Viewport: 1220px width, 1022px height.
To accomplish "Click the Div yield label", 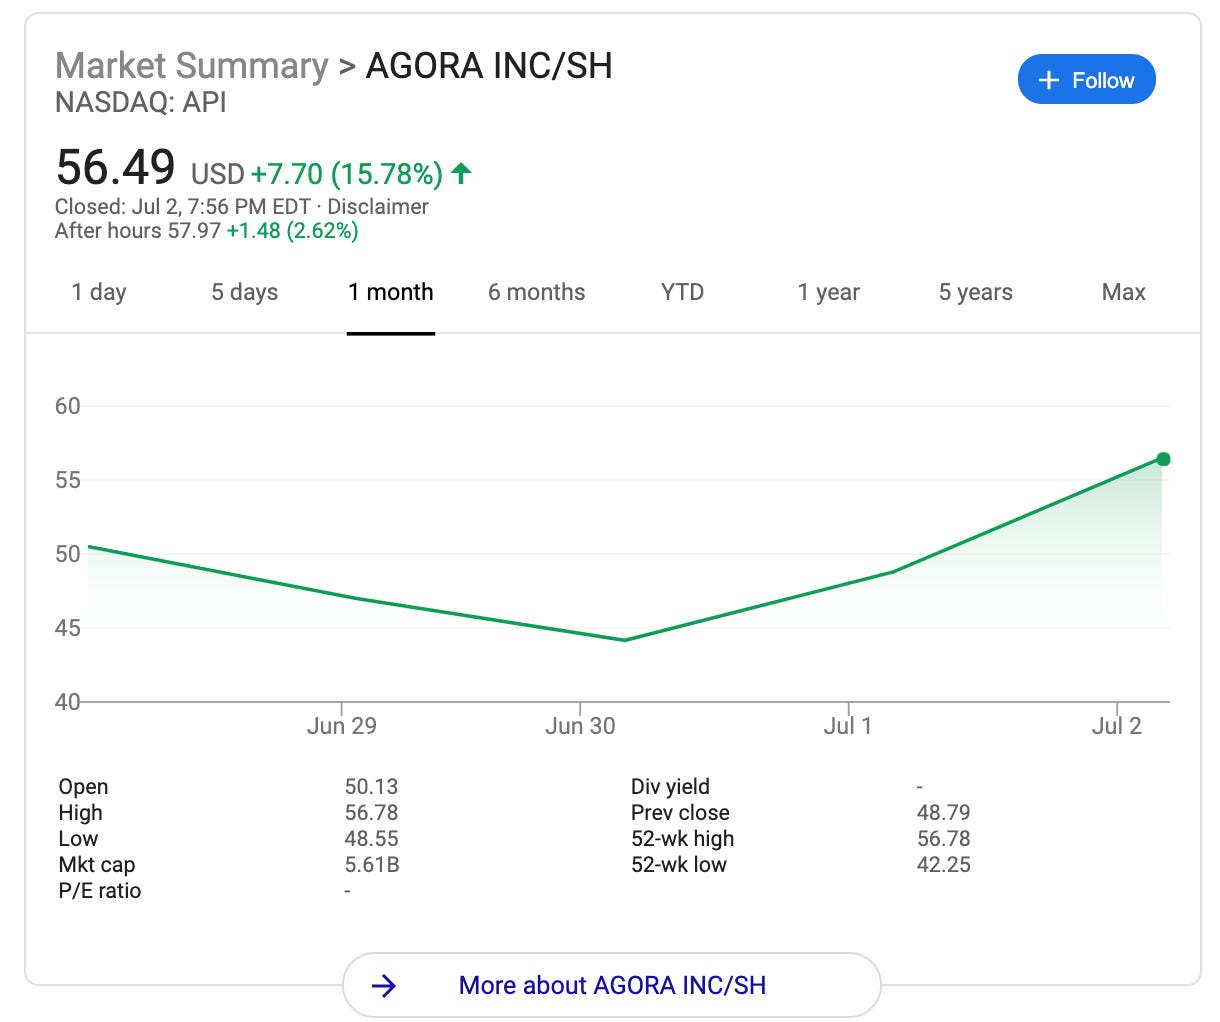I will tap(670, 787).
